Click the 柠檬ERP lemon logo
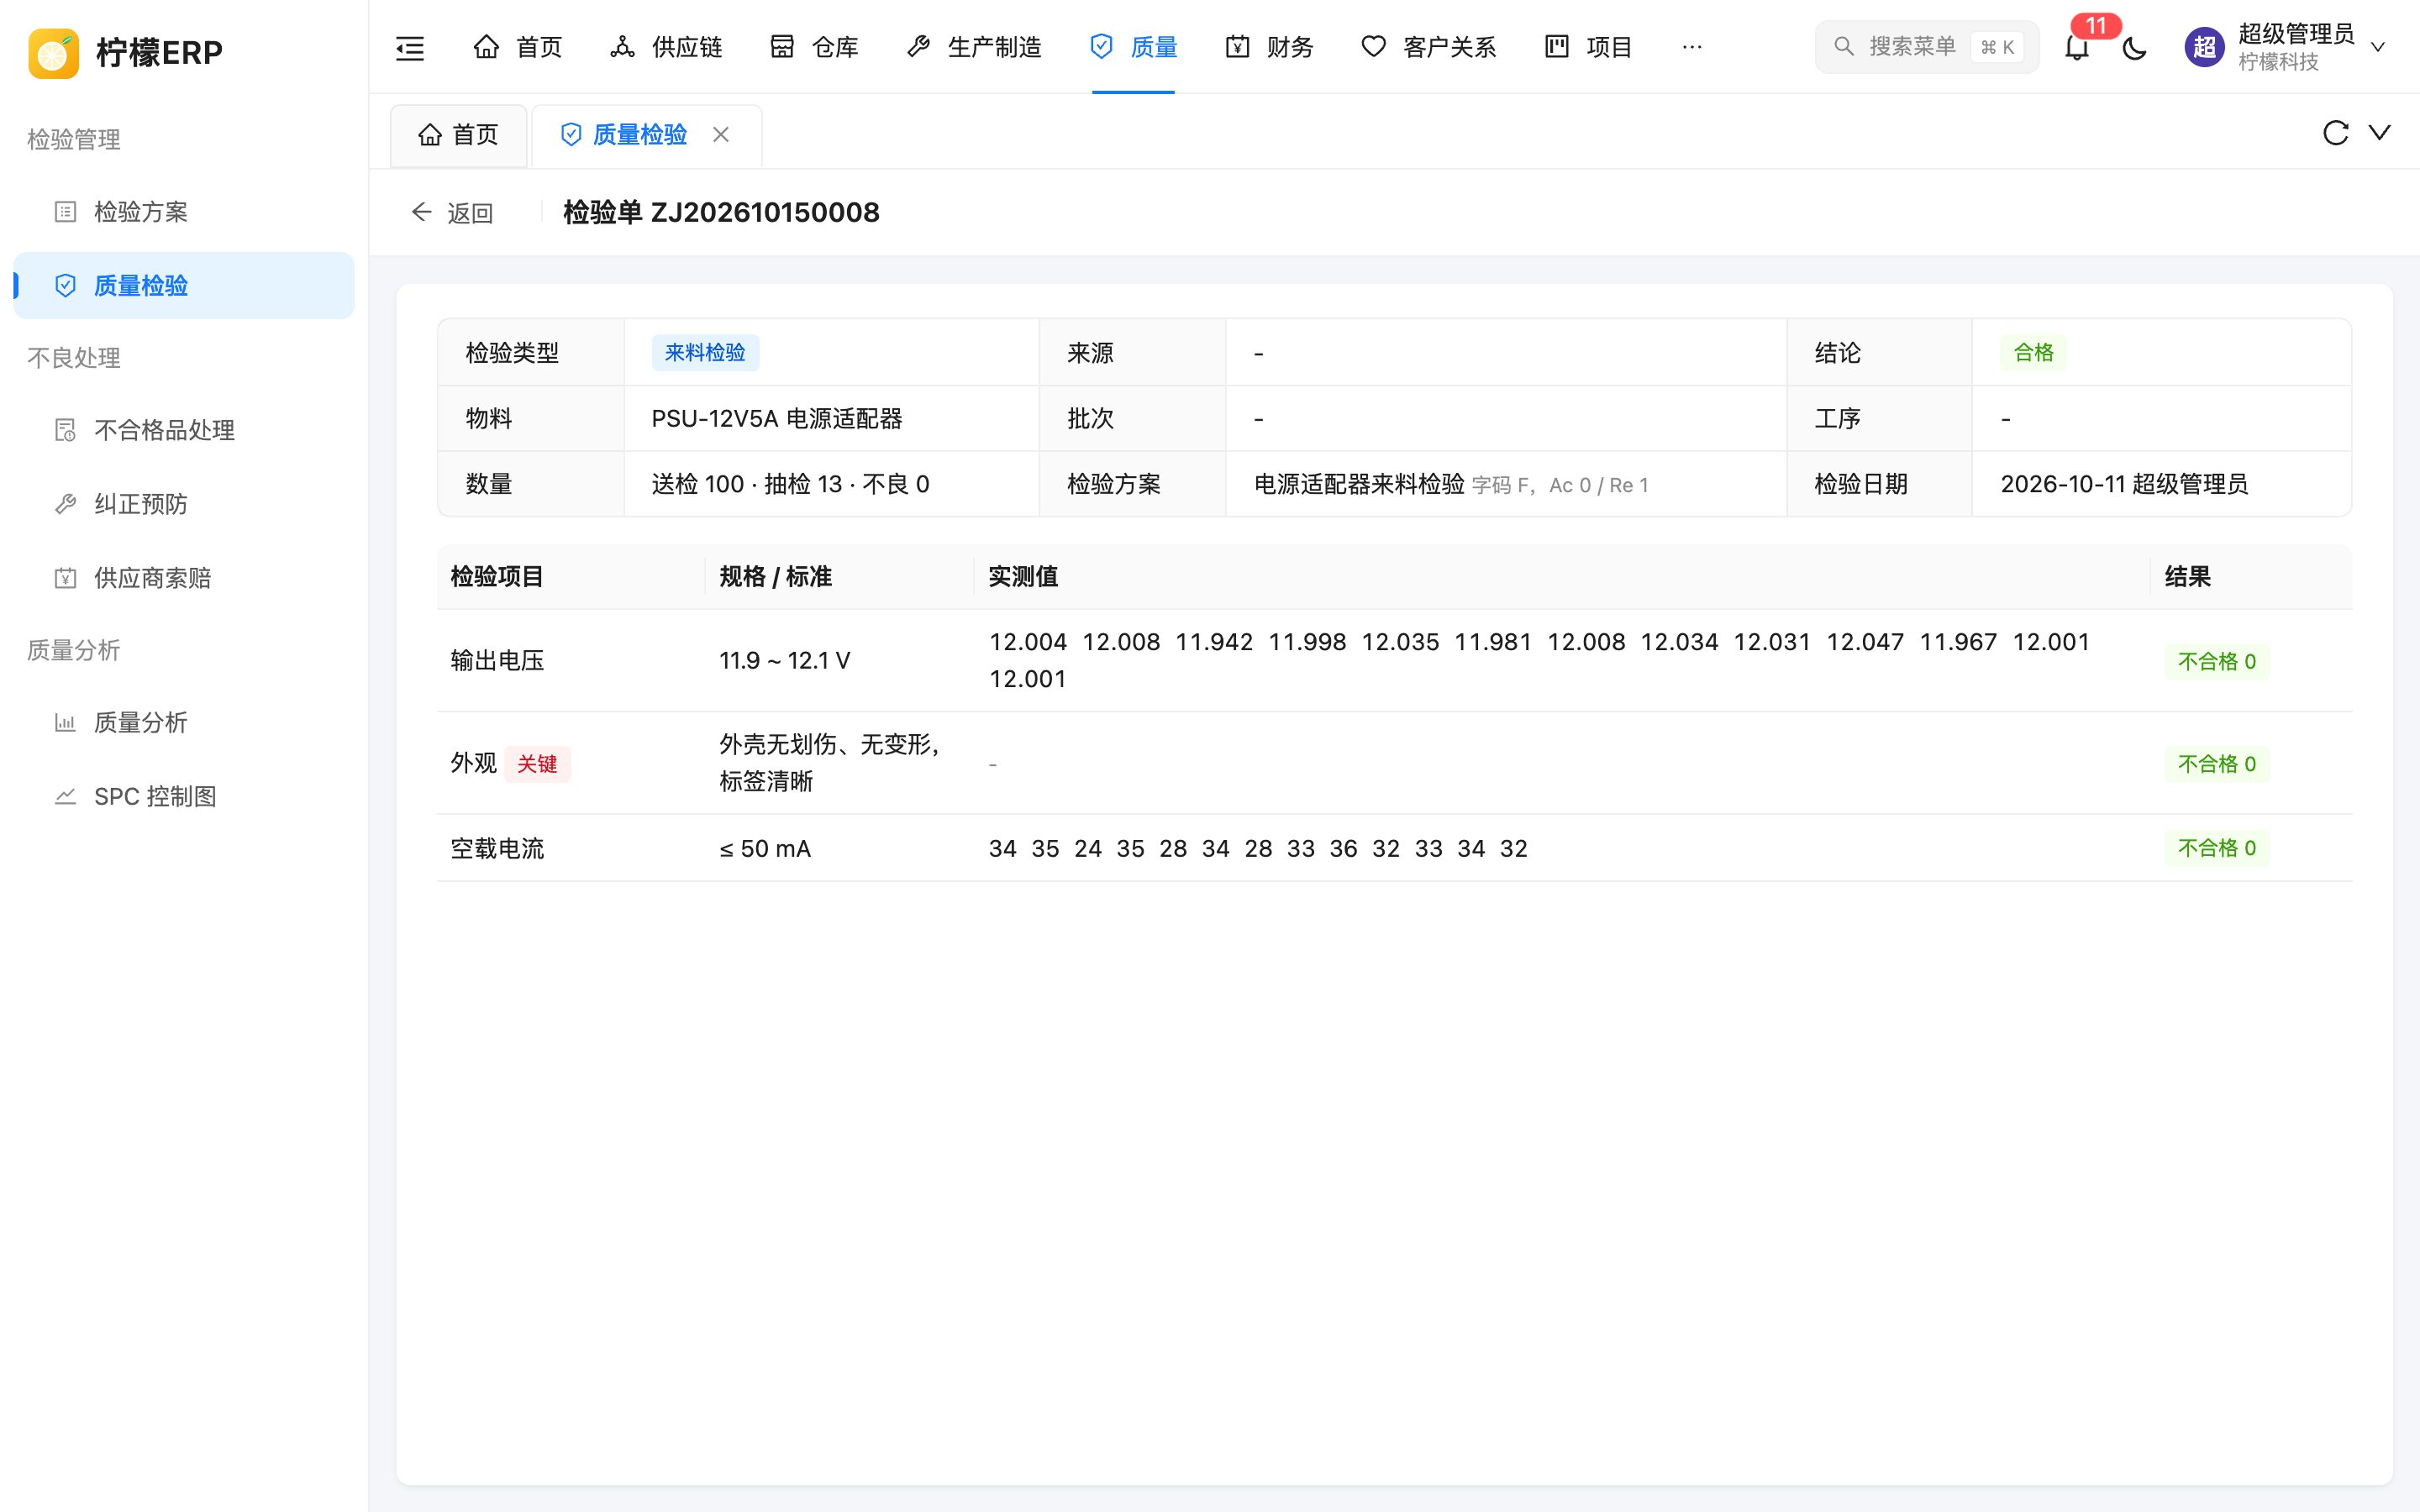 (x=54, y=53)
